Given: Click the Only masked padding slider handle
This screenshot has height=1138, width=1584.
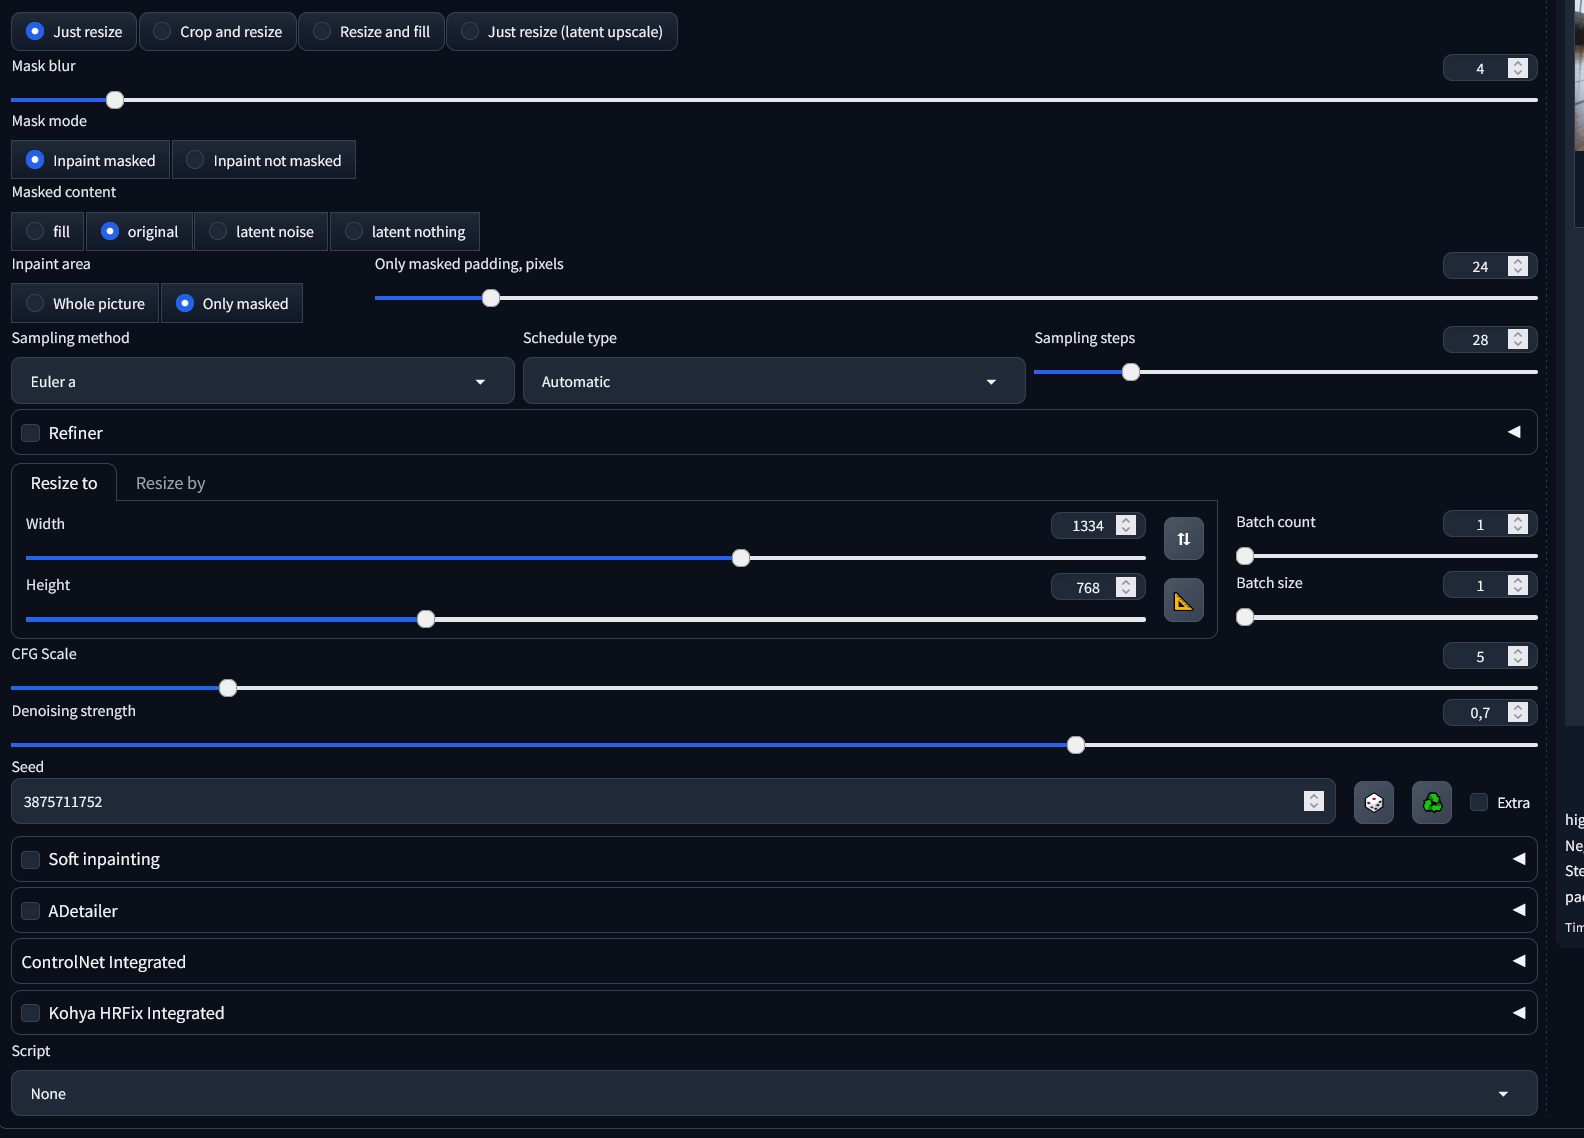Looking at the screenshot, I should [x=491, y=298].
